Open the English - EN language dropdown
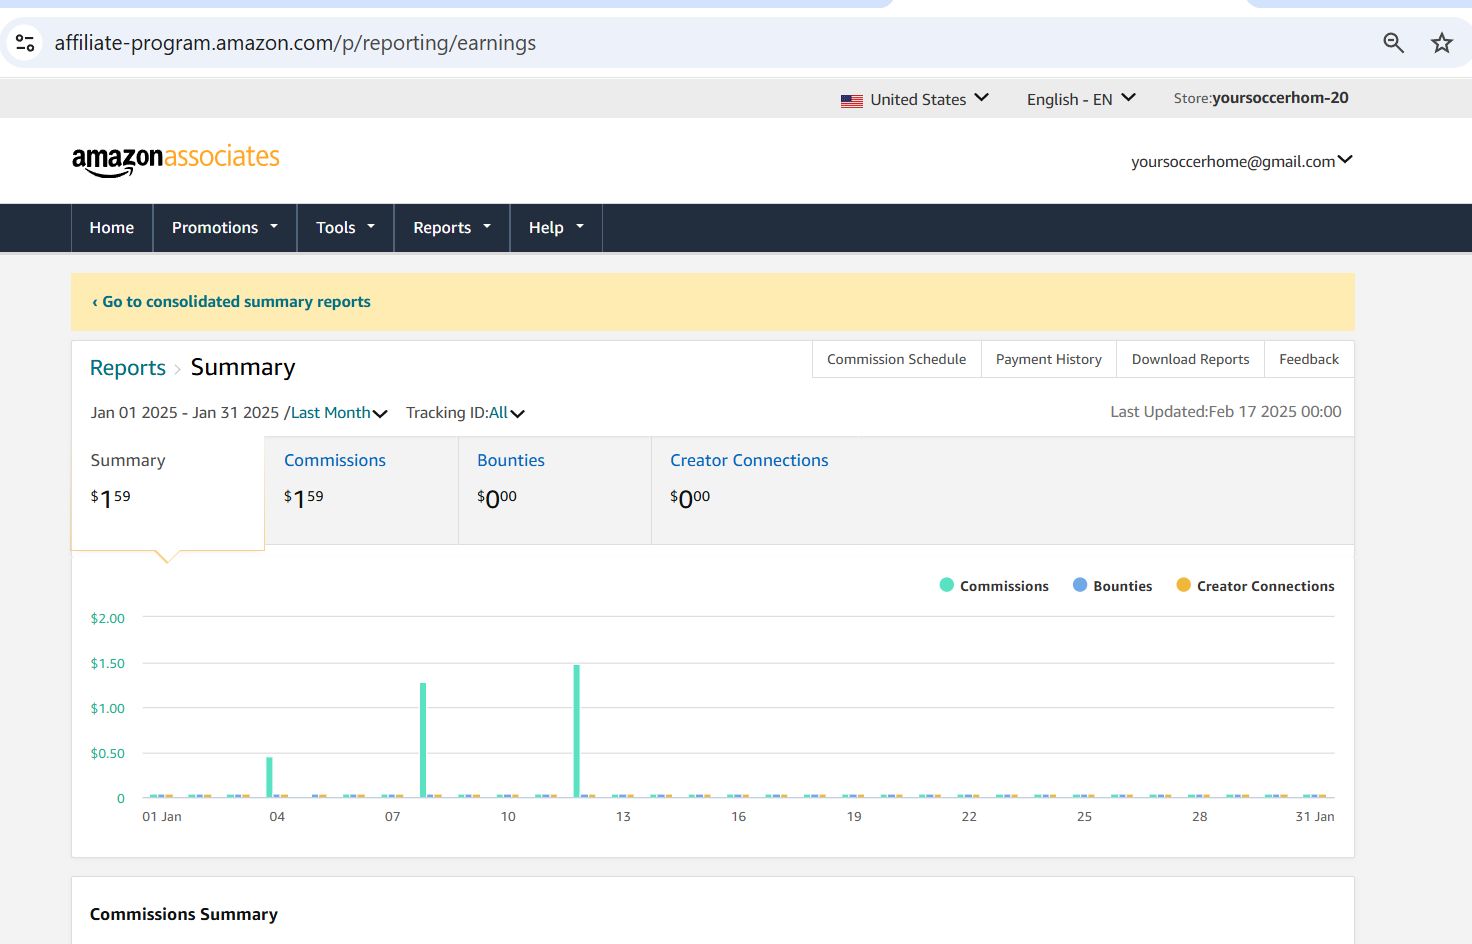 tap(1081, 99)
